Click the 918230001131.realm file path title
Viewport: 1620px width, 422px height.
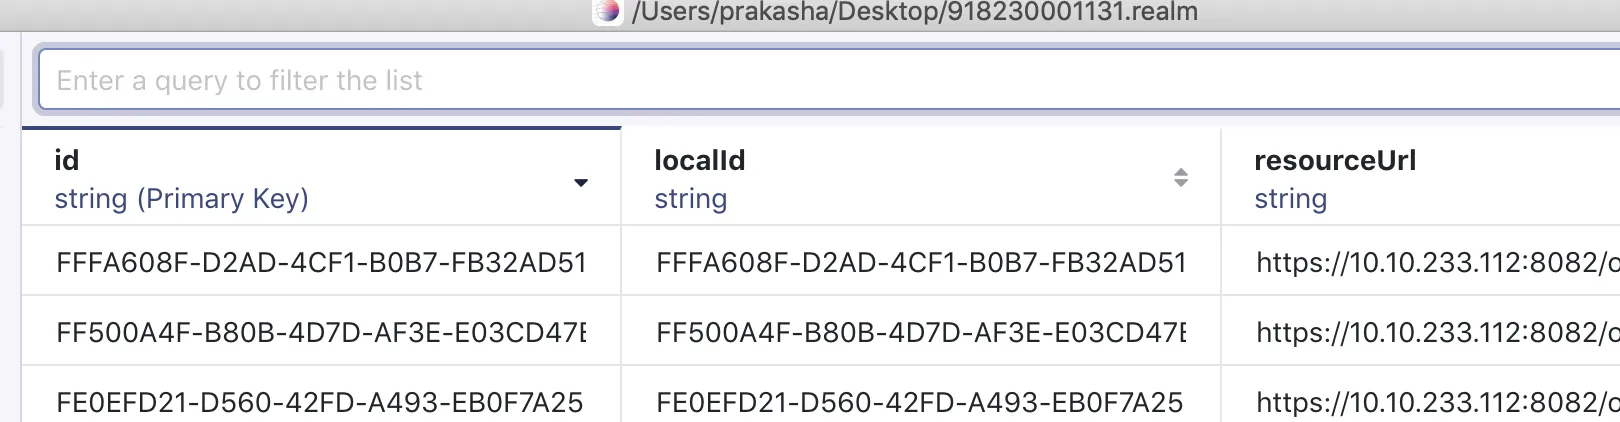coord(914,12)
